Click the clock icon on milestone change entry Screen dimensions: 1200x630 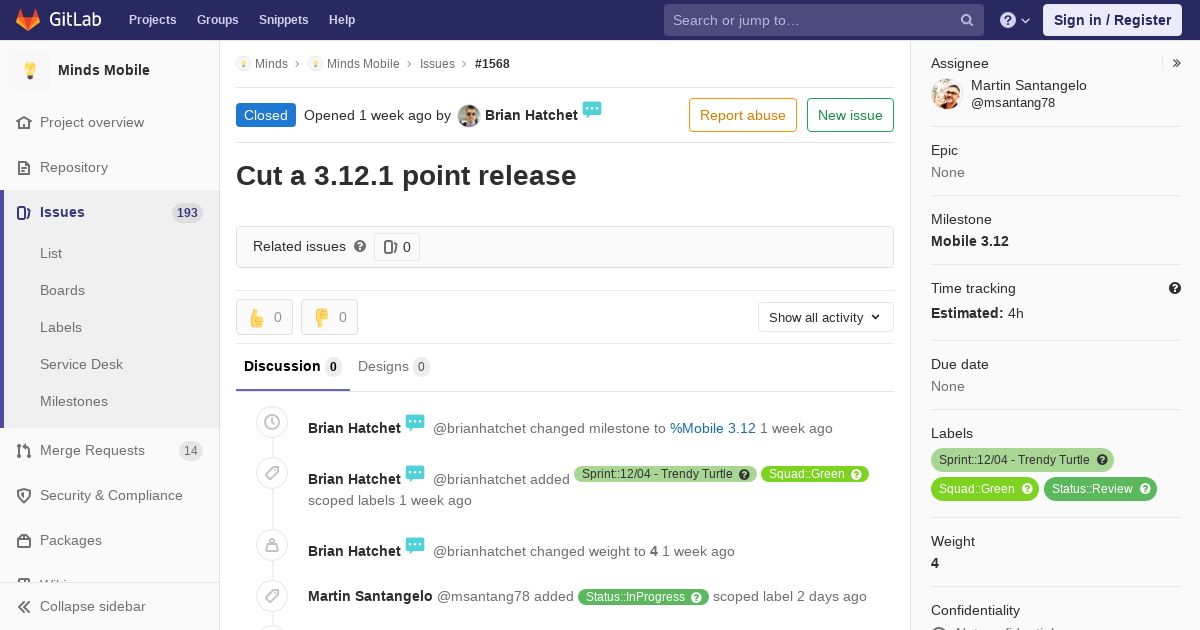coord(272,422)
